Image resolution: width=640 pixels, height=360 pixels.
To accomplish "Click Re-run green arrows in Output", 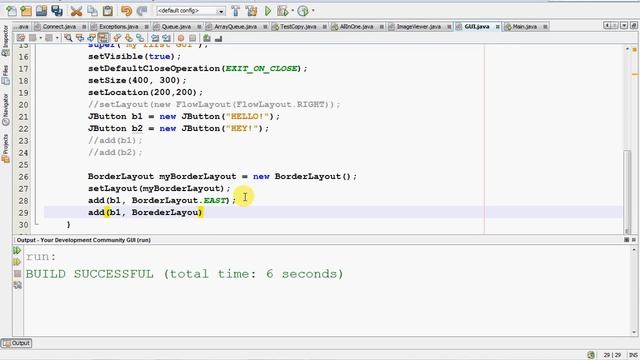I will coord(17,250).
